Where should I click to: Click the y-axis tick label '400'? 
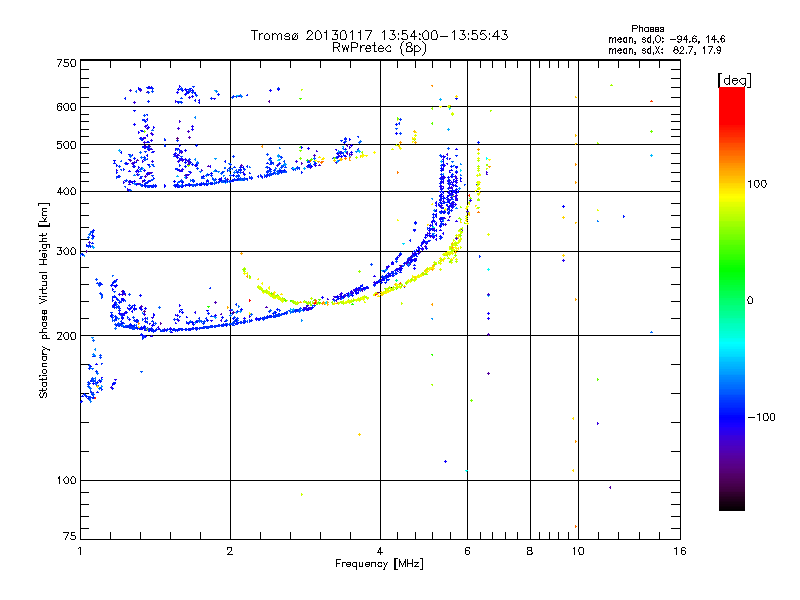(x=66, y=191)
